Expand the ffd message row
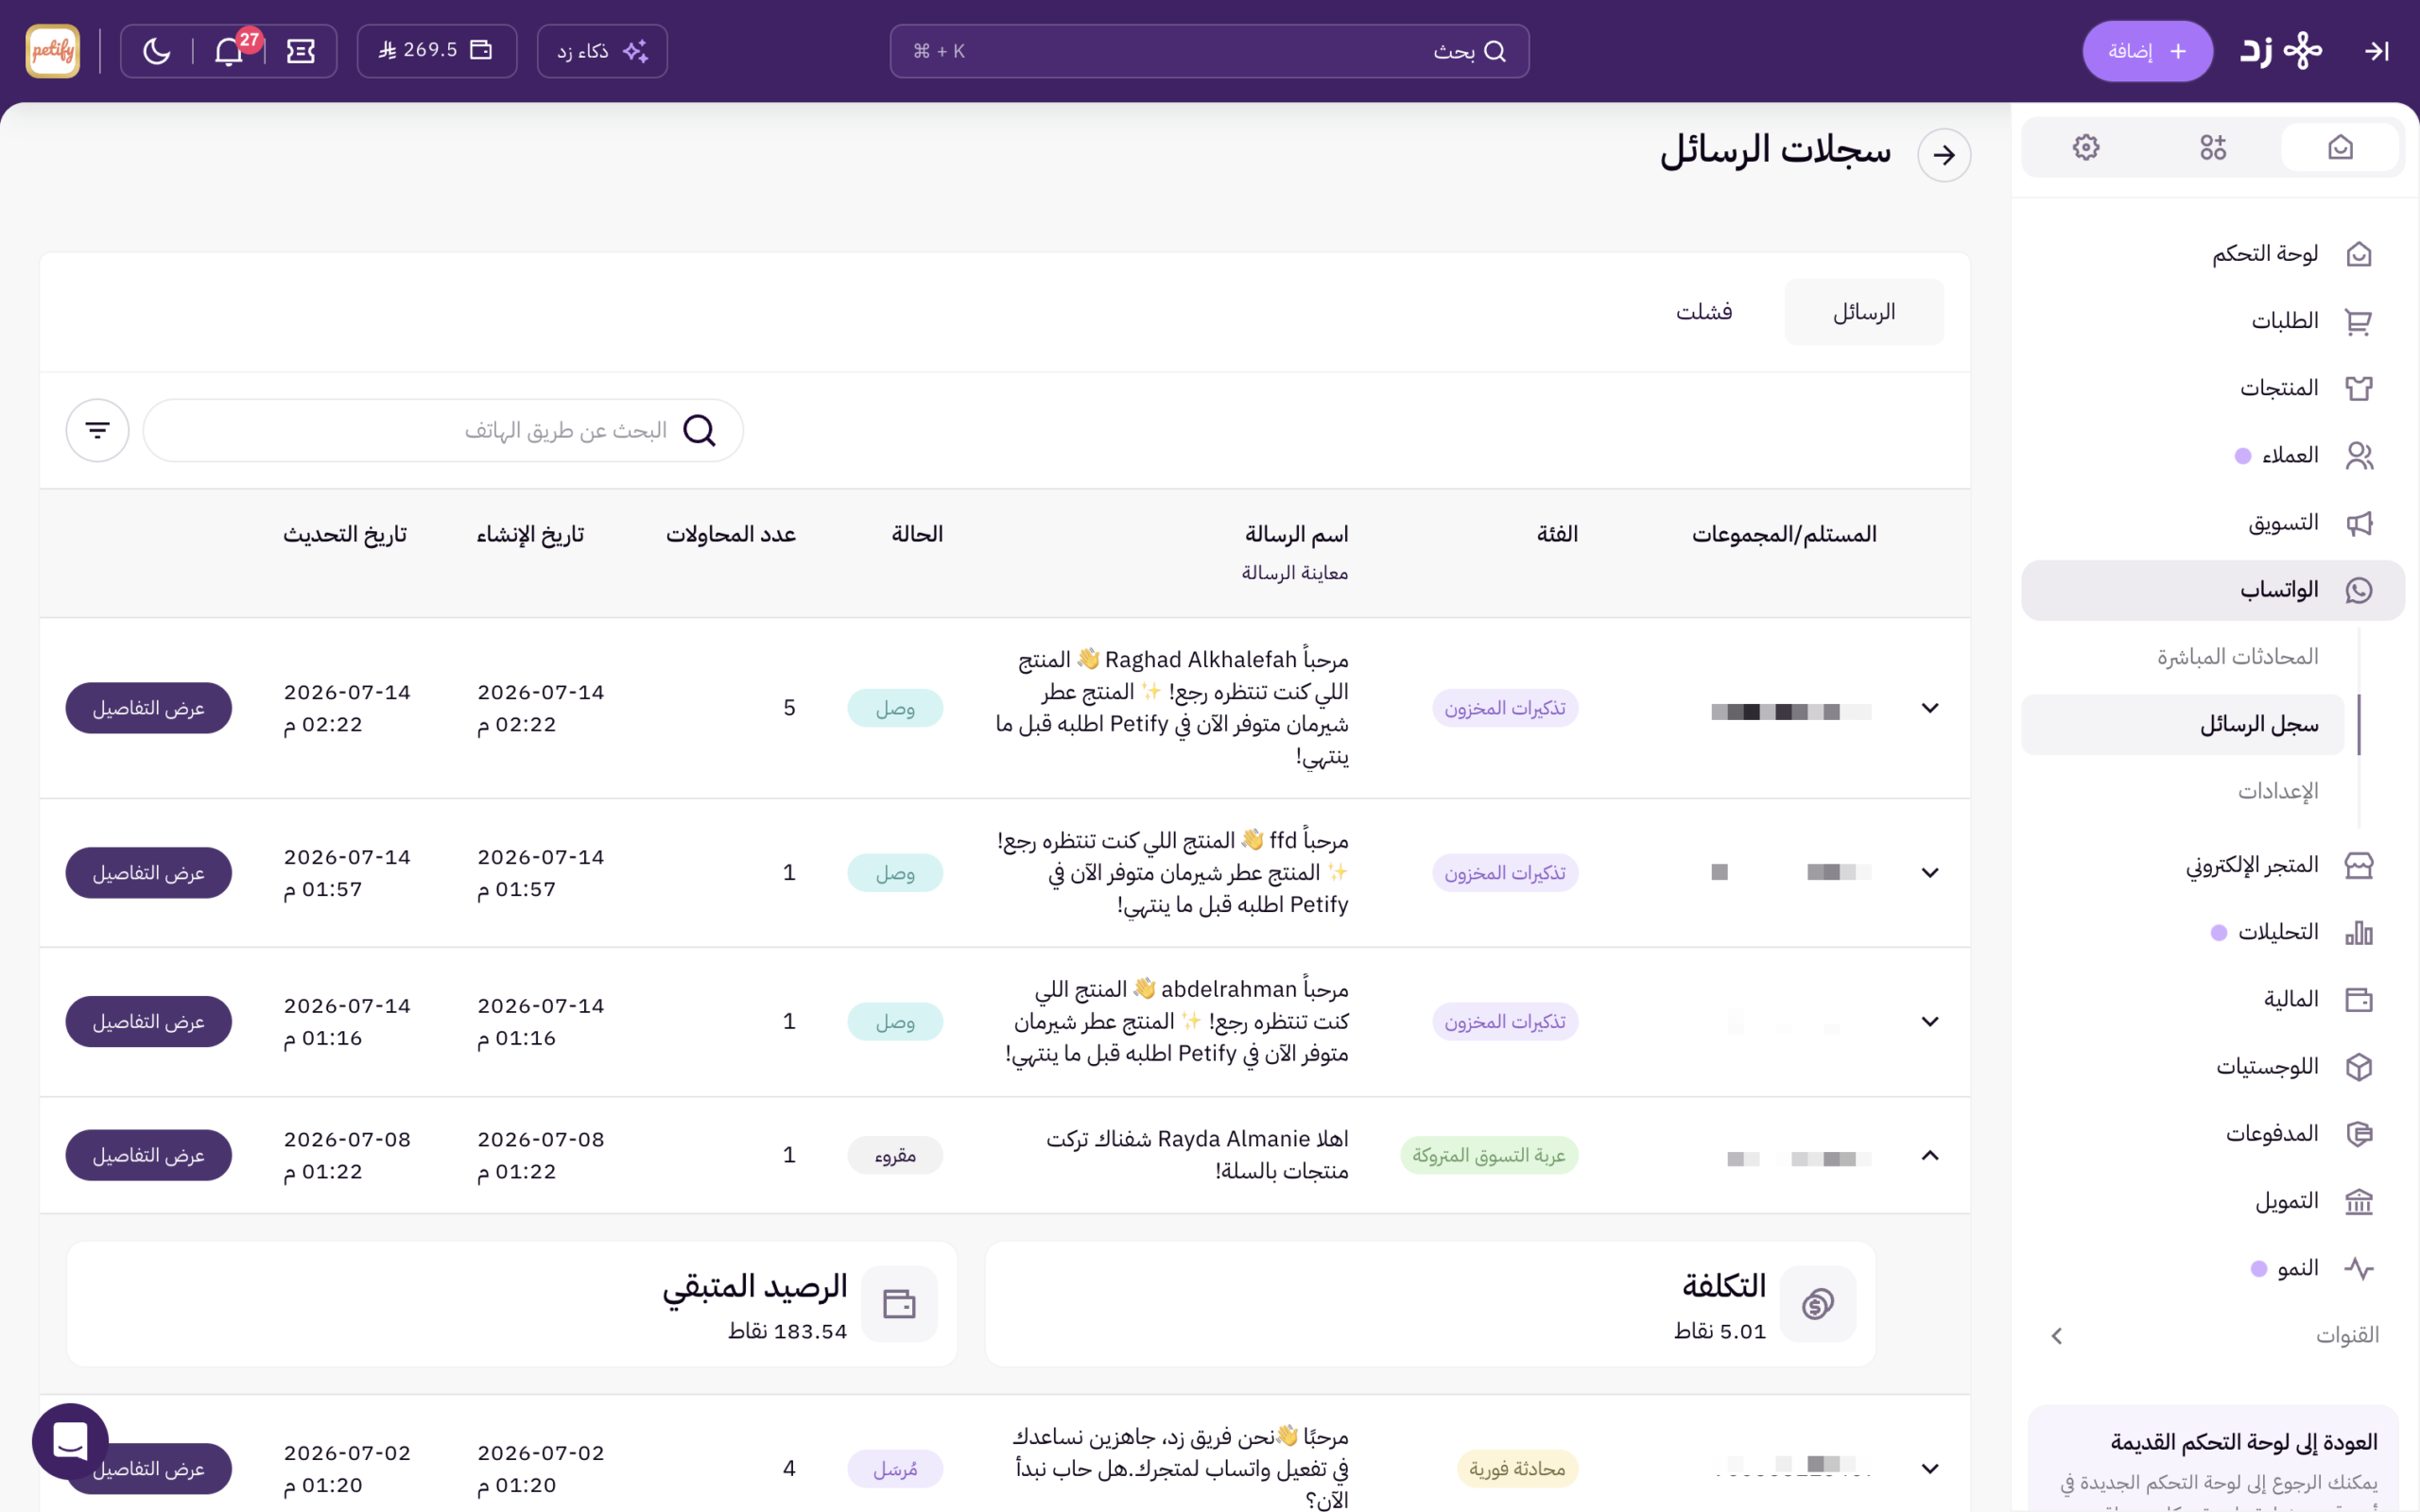 click(1930, 873)
